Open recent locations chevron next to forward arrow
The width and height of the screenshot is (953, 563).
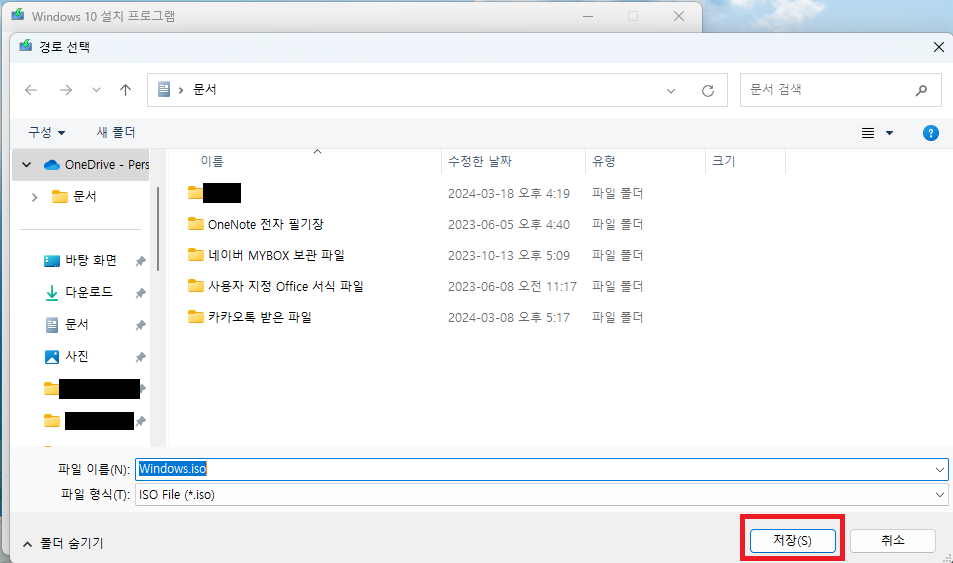pyautogui.click(x=96, y=91)
